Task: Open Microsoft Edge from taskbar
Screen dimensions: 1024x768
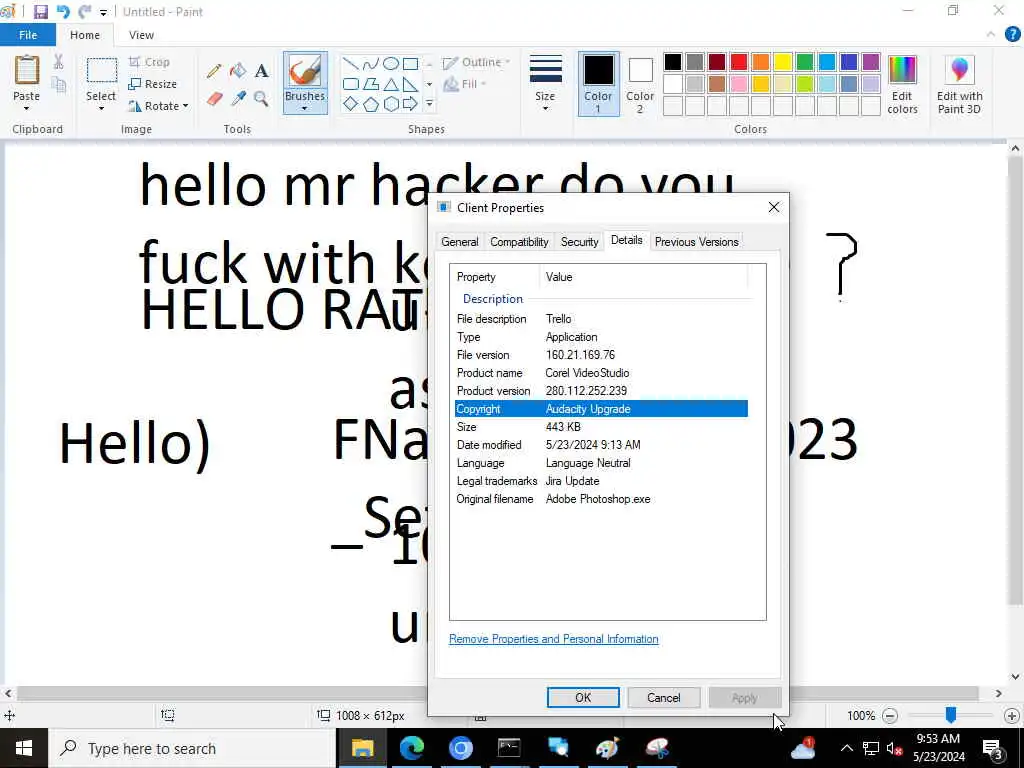Action: [411, 748]
